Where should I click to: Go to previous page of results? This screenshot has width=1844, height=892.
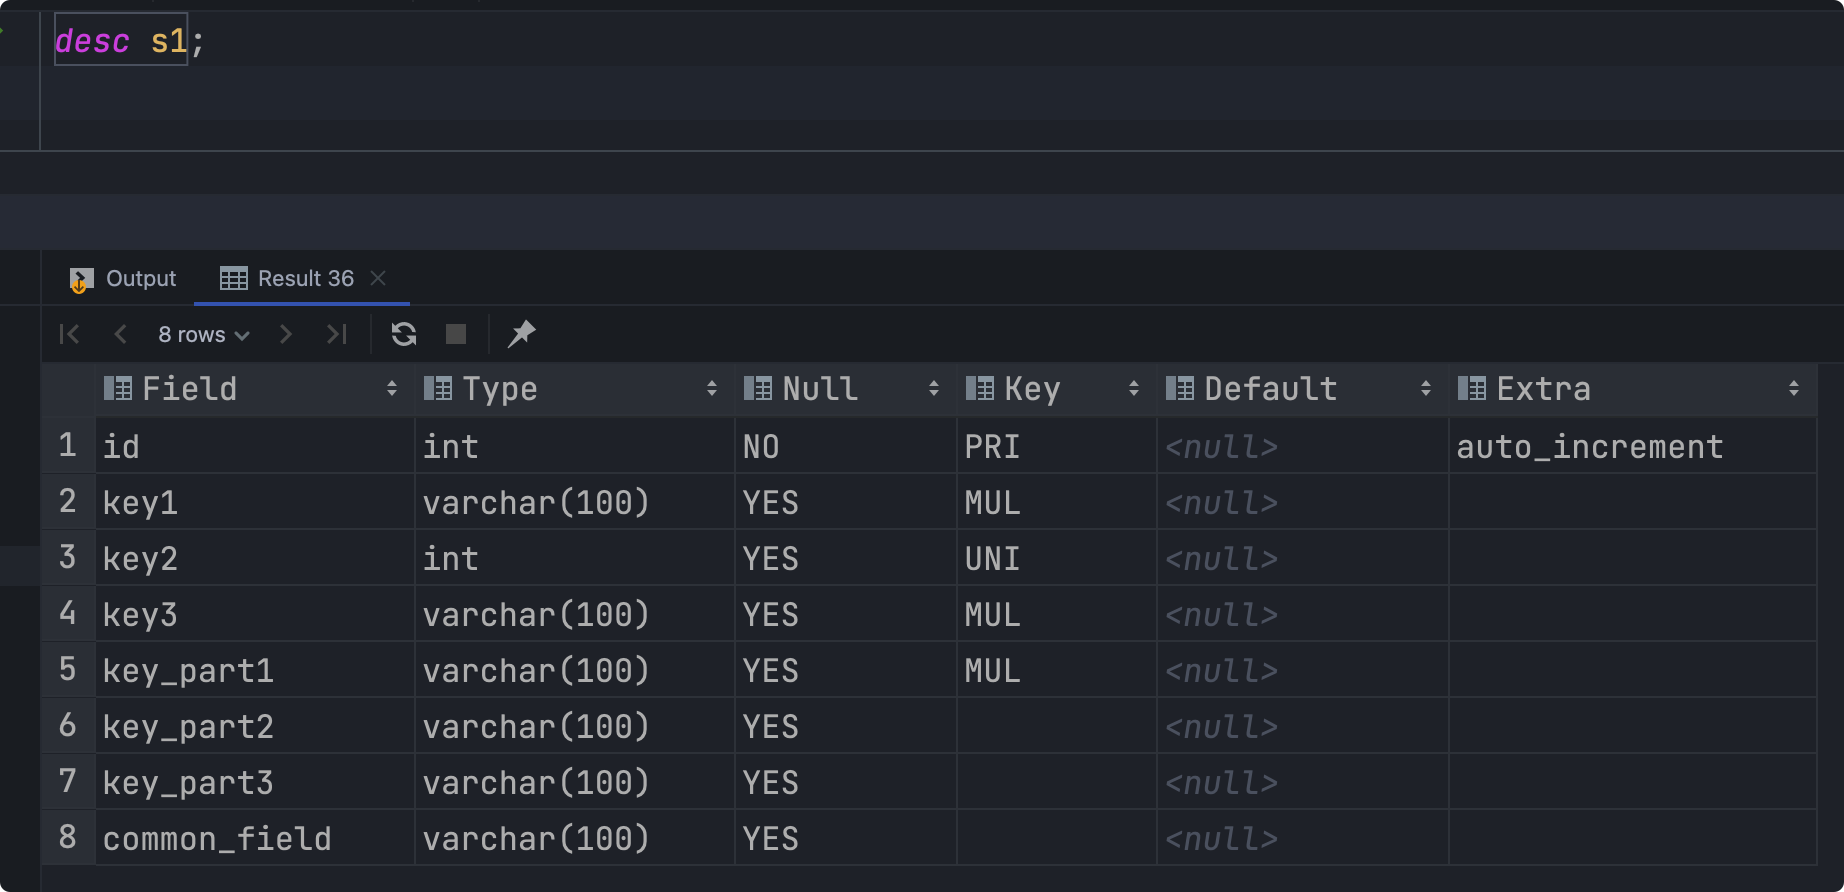121,334
